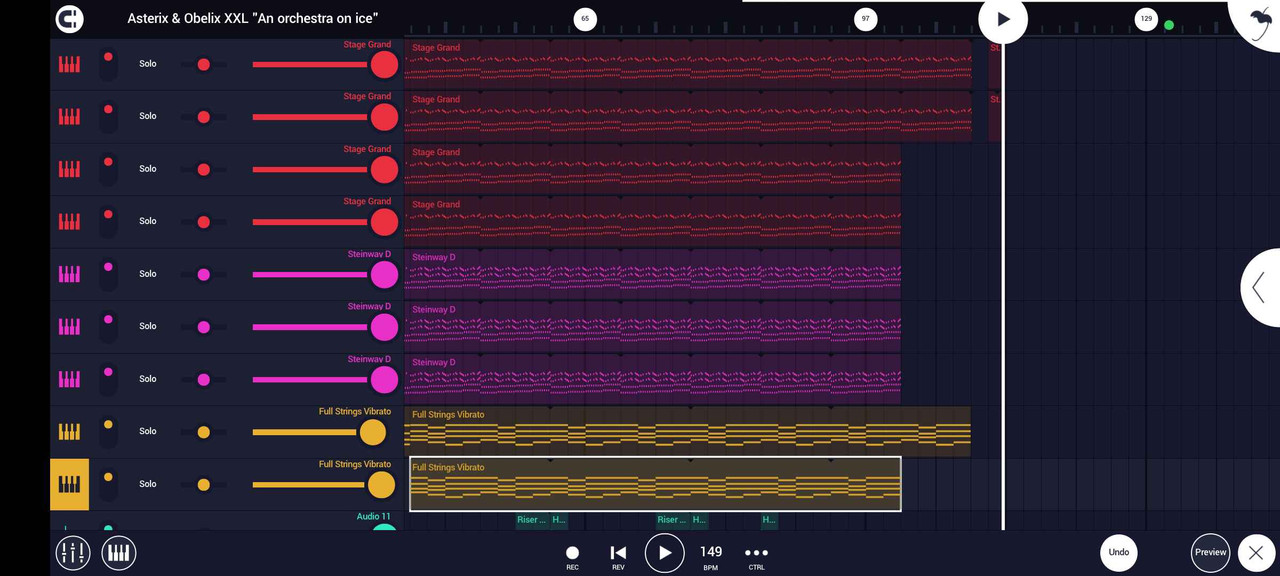The width and height of the screenshot is (1280, 576).
Task: Mute the first Stage Grand track
Action: pyautogui.click(x=108, y=64)
